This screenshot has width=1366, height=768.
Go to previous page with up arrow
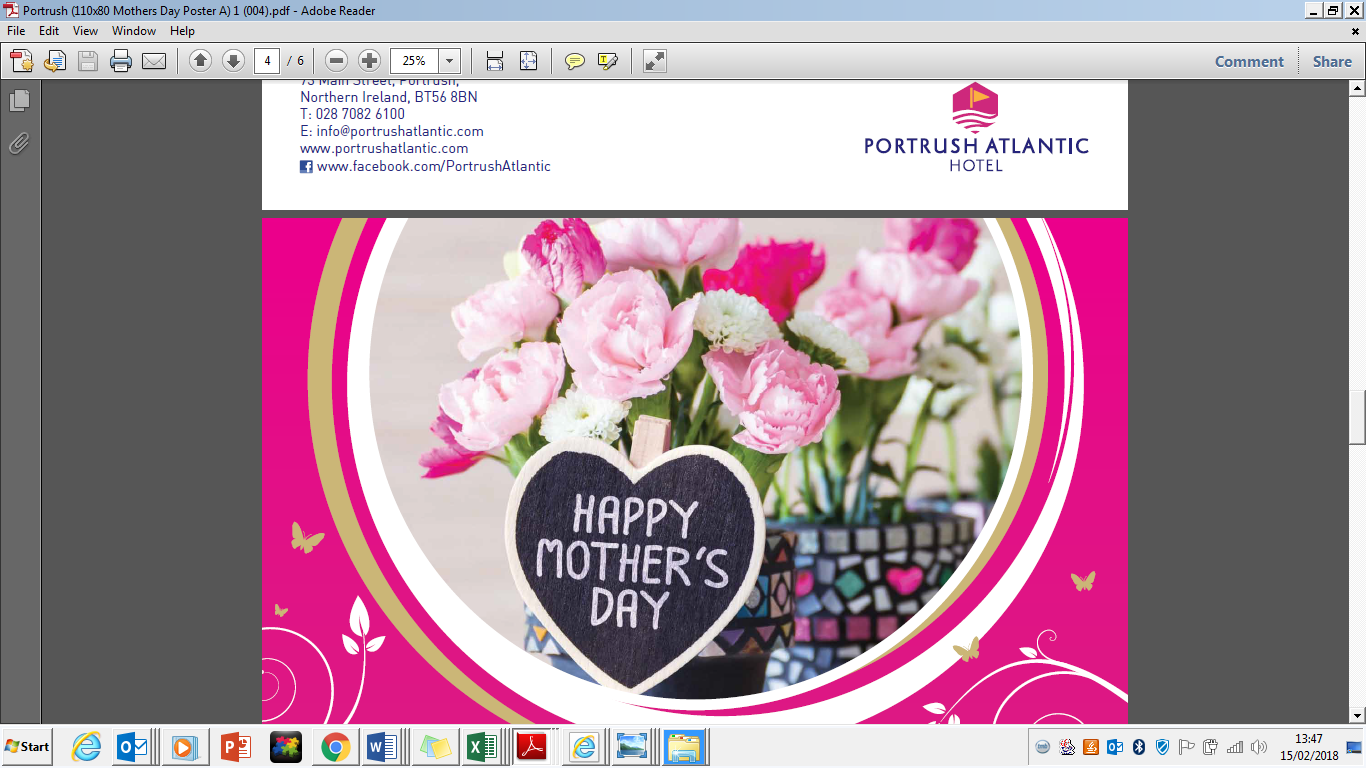coord(200,61)
